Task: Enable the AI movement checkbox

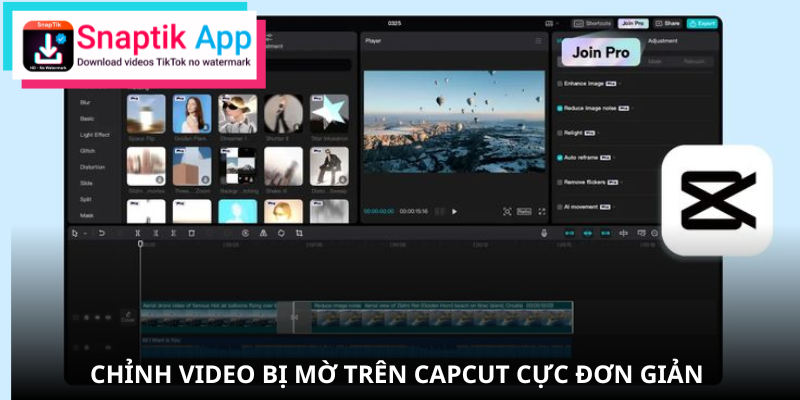Action: tap(560, 207)
